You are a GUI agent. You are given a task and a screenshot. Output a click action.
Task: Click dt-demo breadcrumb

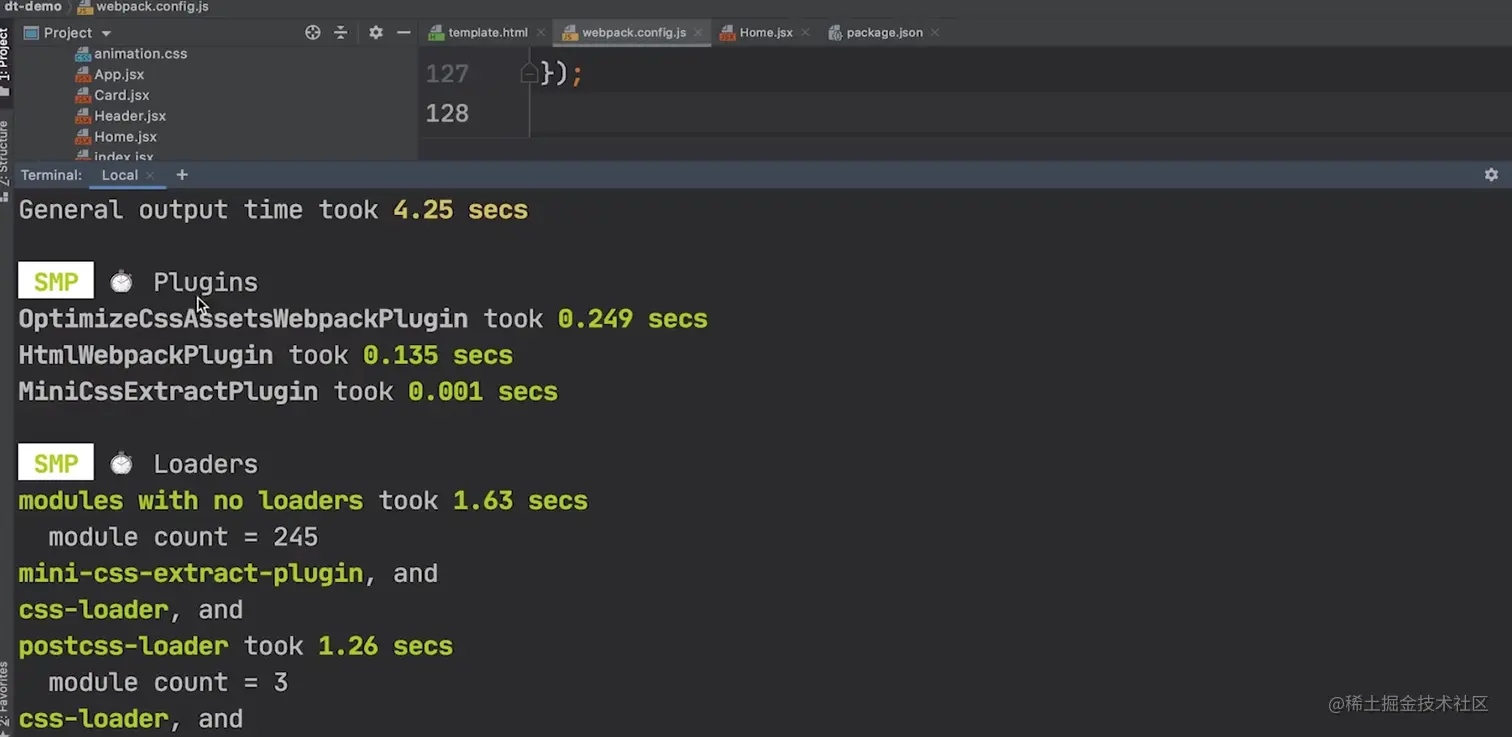coord(33,7)
